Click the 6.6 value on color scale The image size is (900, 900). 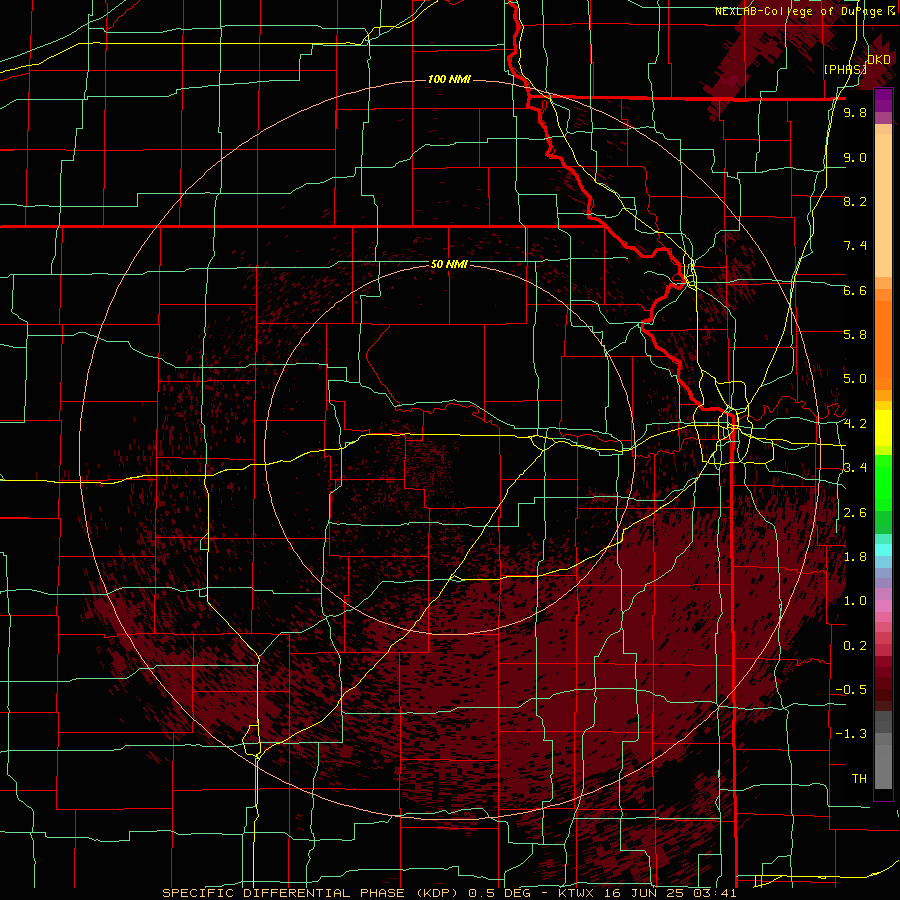[855, 290]
